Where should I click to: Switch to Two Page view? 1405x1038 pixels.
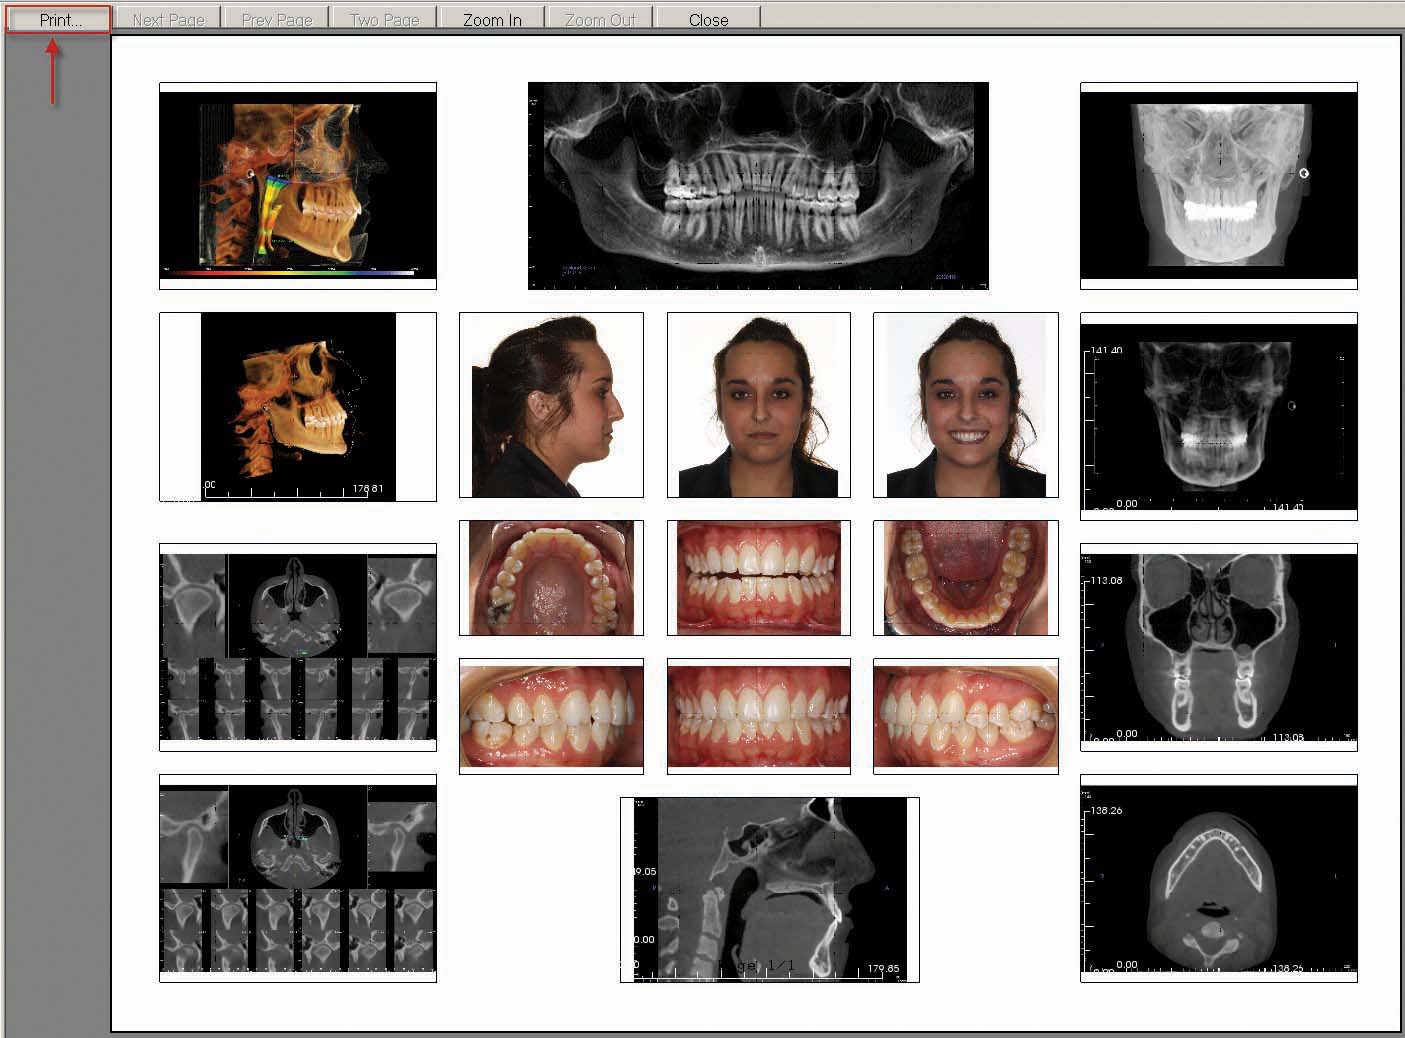coord(384,19)
